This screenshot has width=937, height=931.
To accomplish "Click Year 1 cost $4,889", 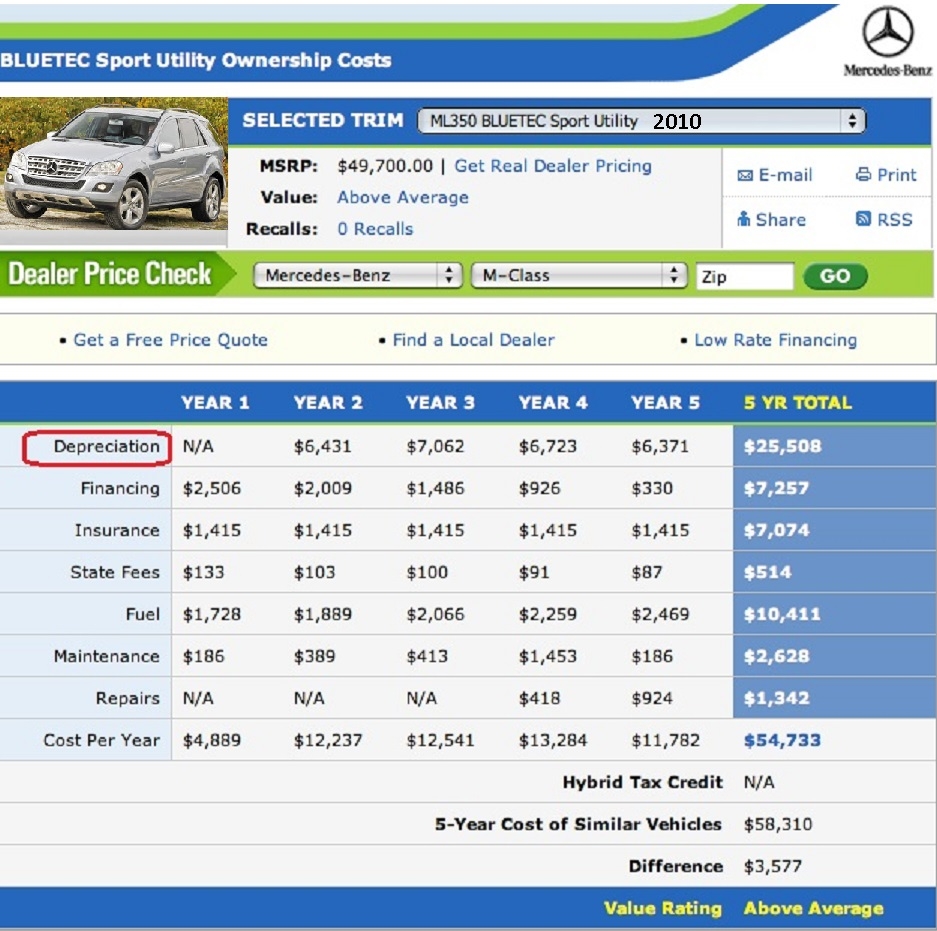I will click(x=212, y=740).
